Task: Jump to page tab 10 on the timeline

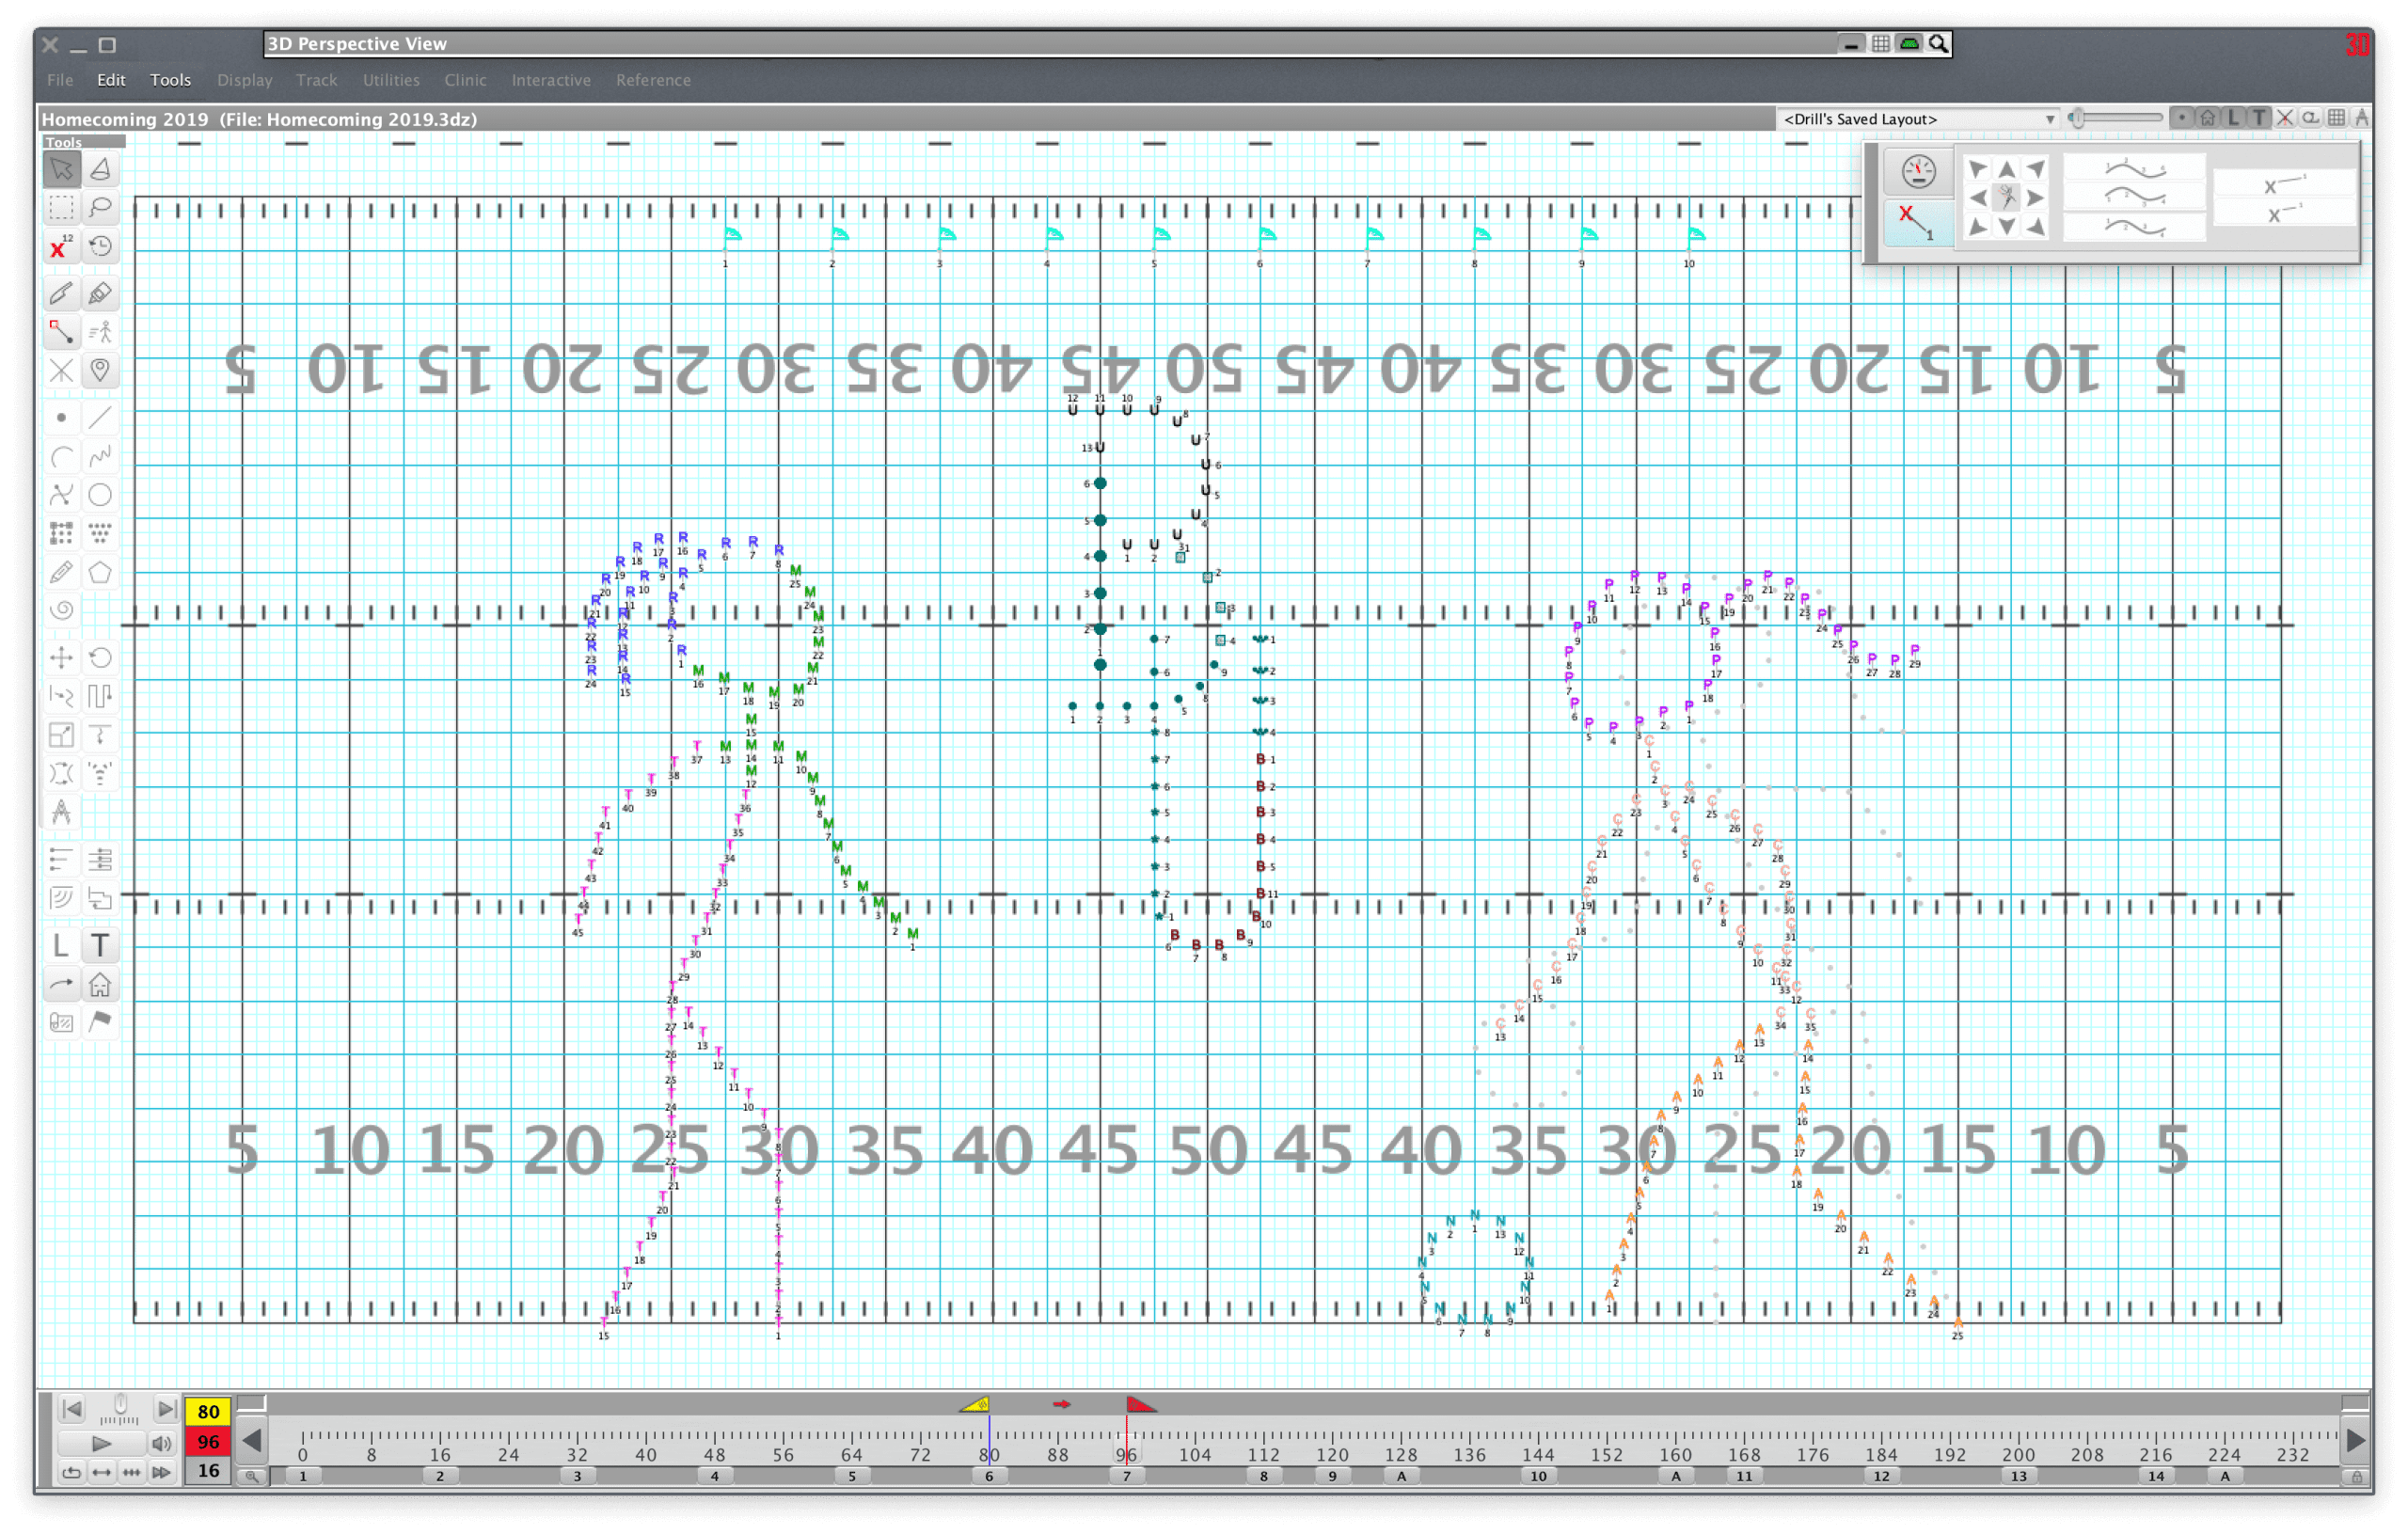Action: (1538, 1476)
